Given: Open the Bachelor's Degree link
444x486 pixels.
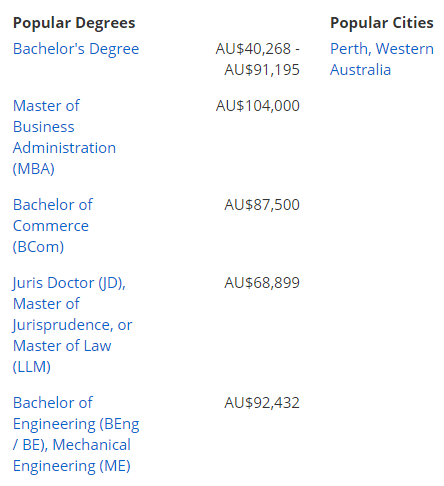Looking at the screenshot, I should tap(76, 49).
